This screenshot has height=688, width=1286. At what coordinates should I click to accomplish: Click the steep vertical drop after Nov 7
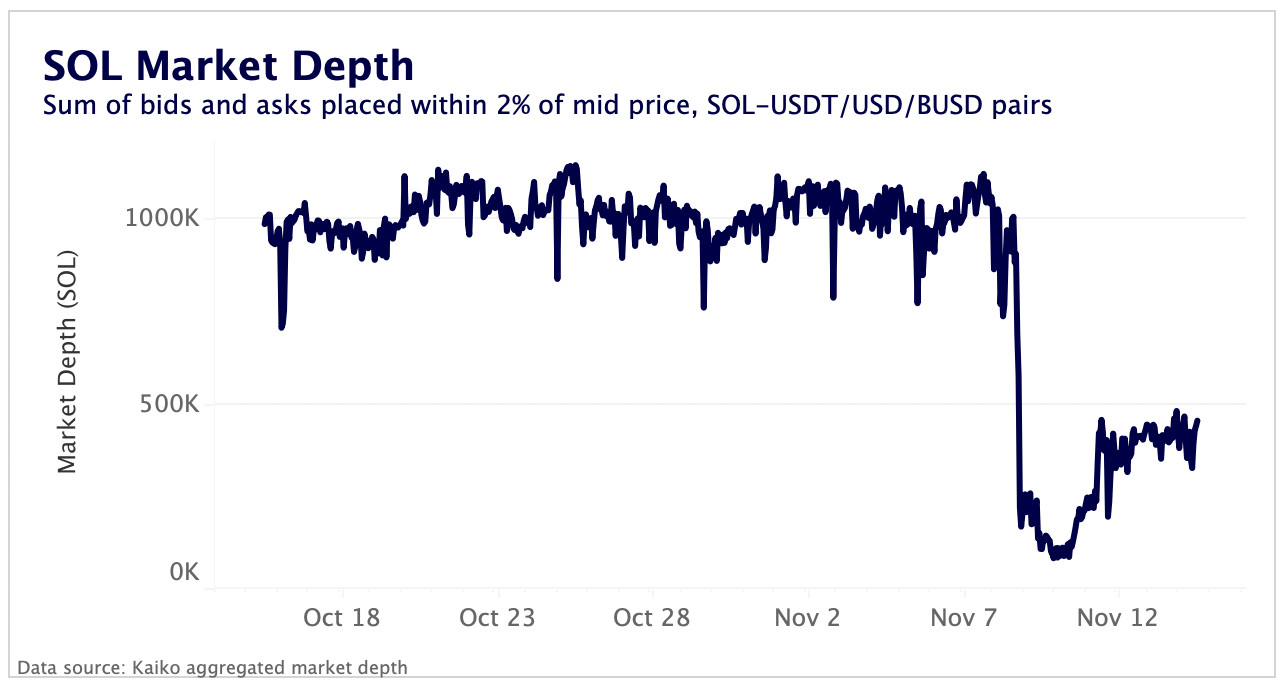pos(1018,400)
